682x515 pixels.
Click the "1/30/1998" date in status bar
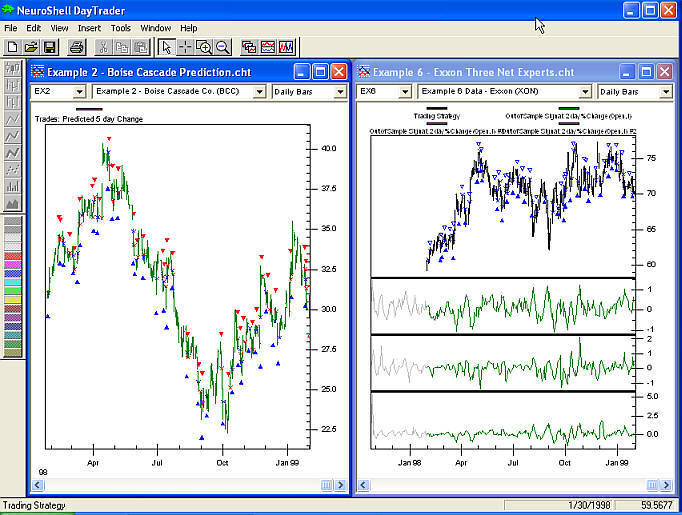click(x=589, y=505)
